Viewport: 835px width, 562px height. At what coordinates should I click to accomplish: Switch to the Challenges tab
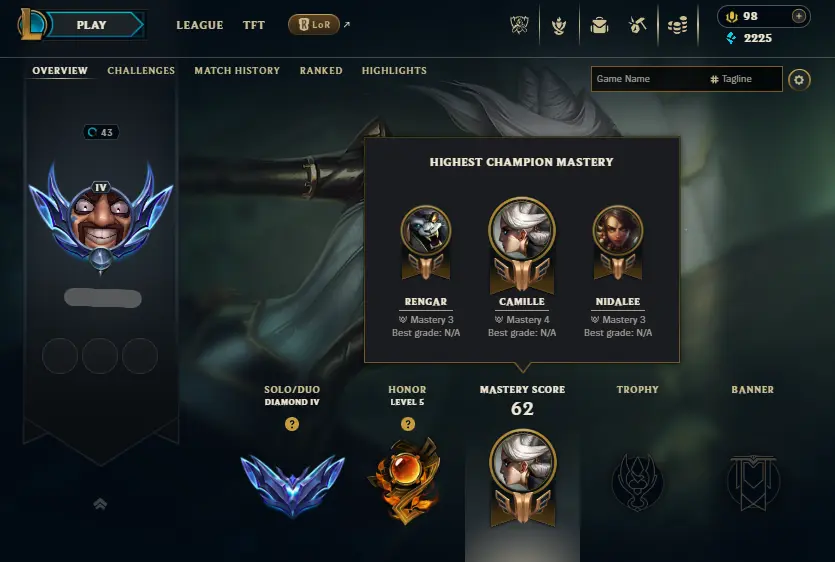pyautogui.click(x=141, y=70)
